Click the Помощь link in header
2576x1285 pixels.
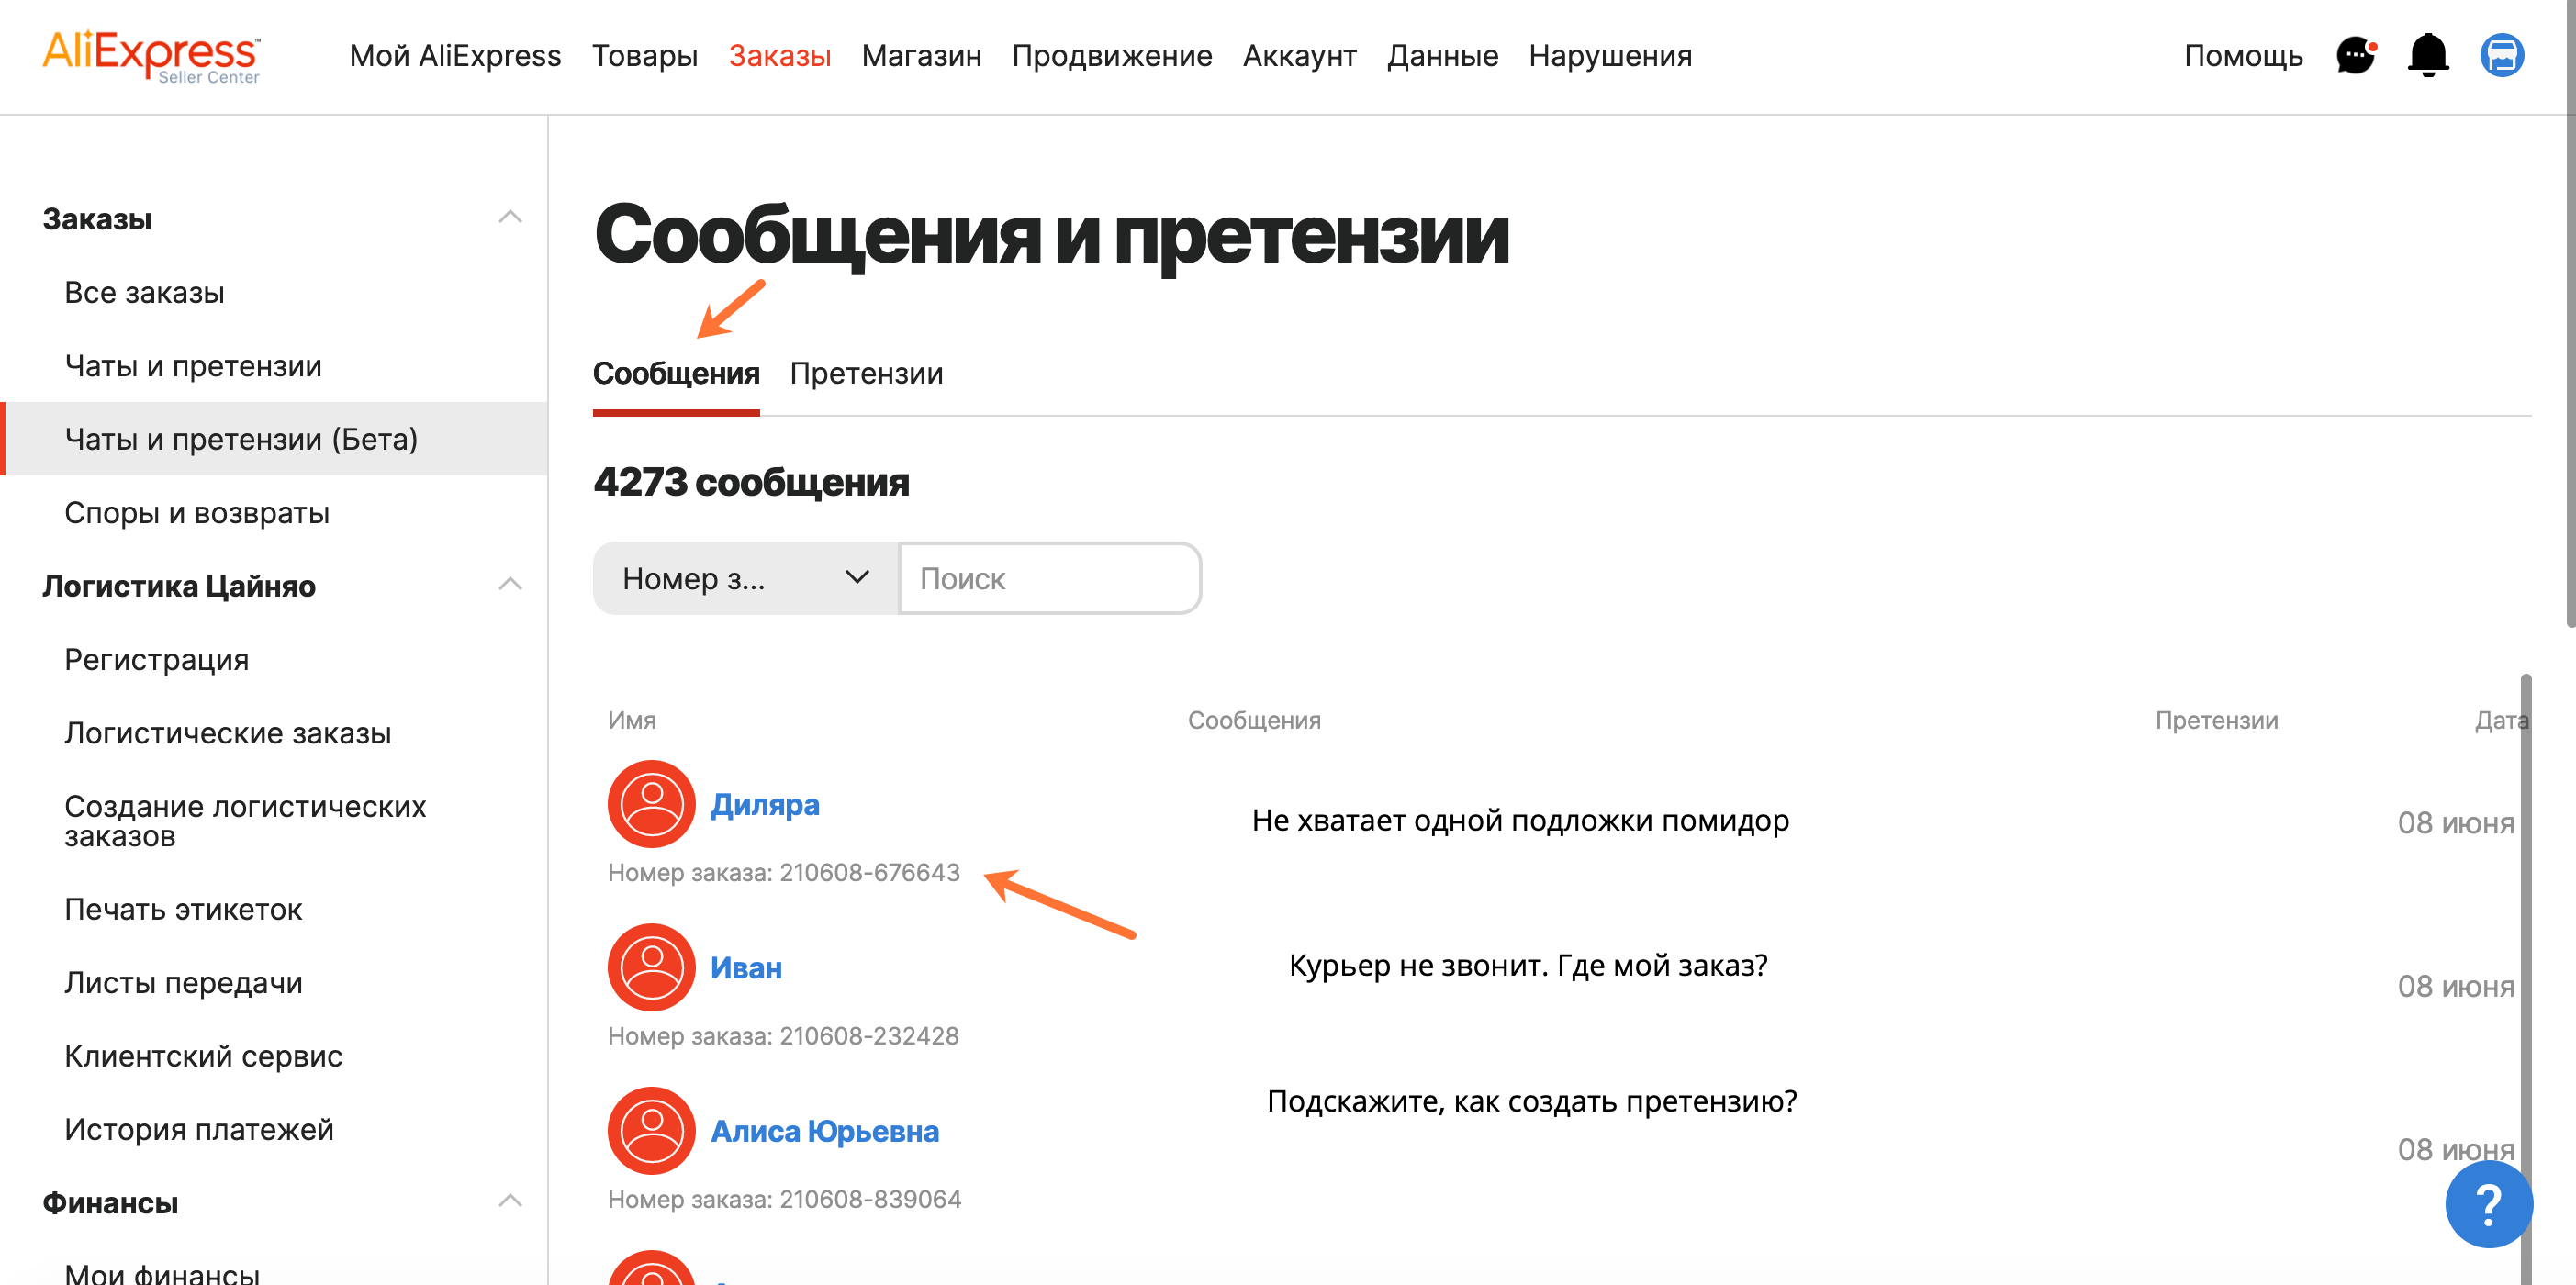pyautogui.click(x=2242, y=56)
